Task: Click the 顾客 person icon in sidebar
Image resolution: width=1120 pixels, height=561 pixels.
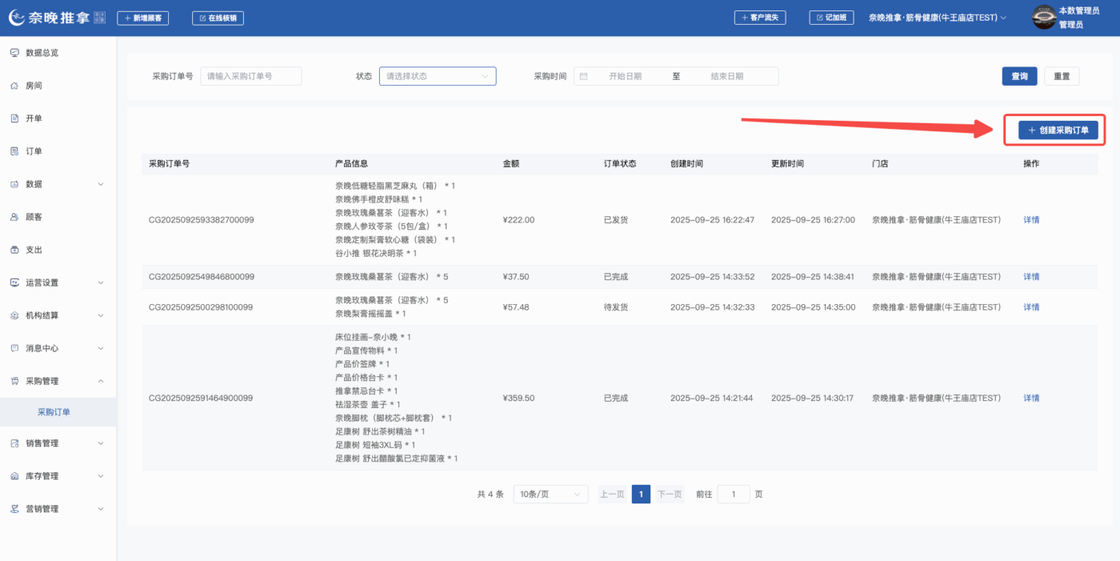Action: [x=14, y=217]
